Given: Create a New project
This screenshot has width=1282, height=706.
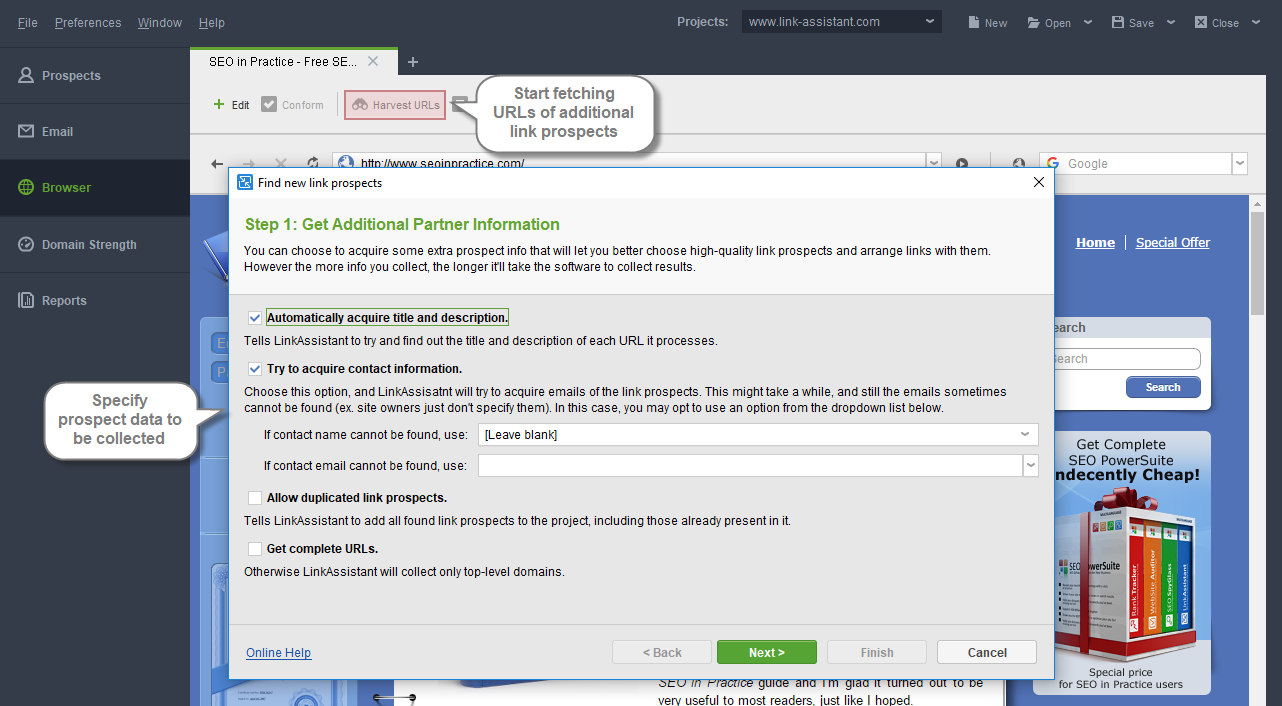Looking at the screenshot, I should pos(987,22).
